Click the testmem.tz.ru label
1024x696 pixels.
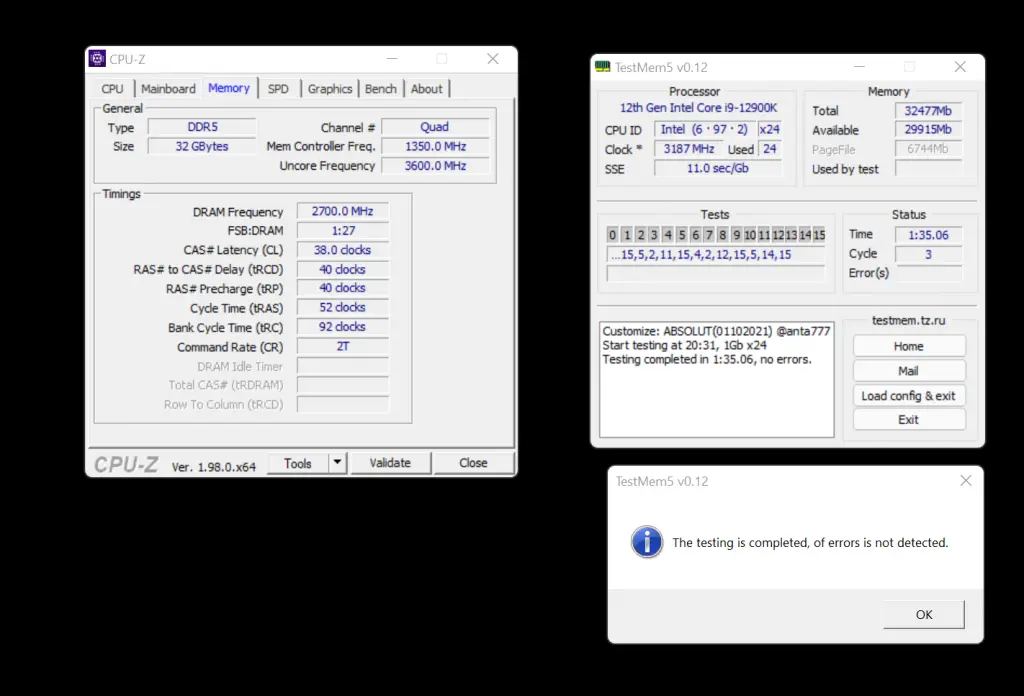coord(908,321)
